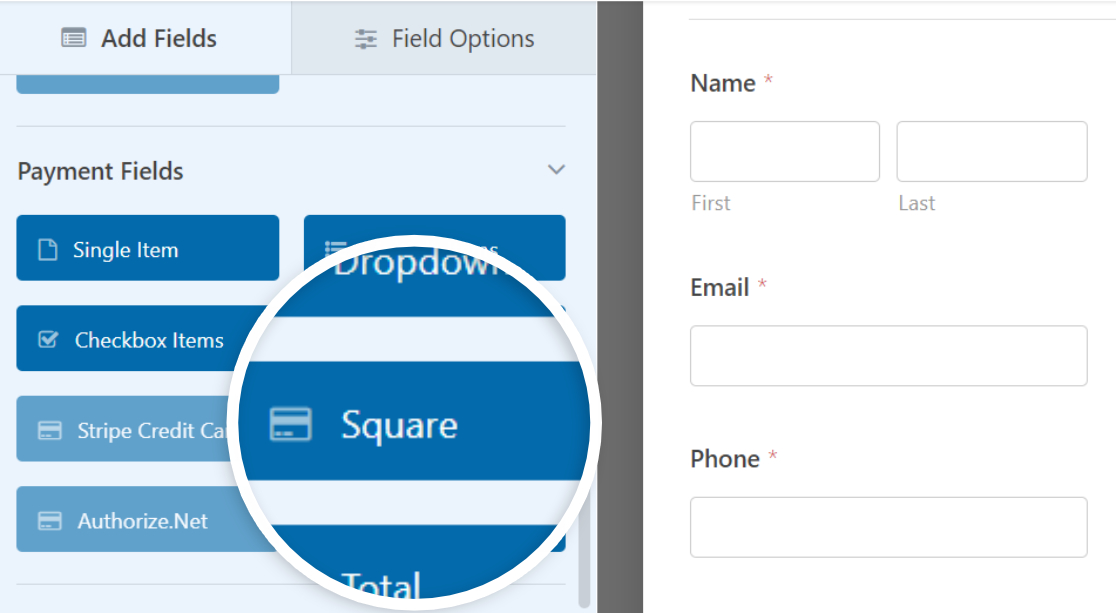
Task: Click the First name input box
Action: (784, 151)
